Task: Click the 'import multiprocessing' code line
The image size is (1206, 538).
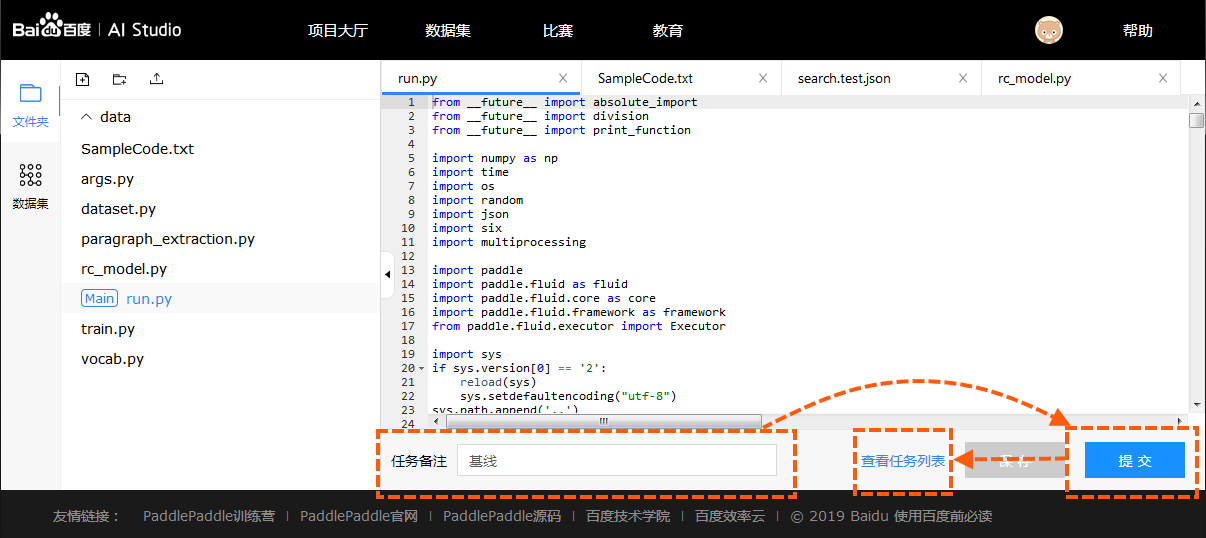Action: [509, 242]
